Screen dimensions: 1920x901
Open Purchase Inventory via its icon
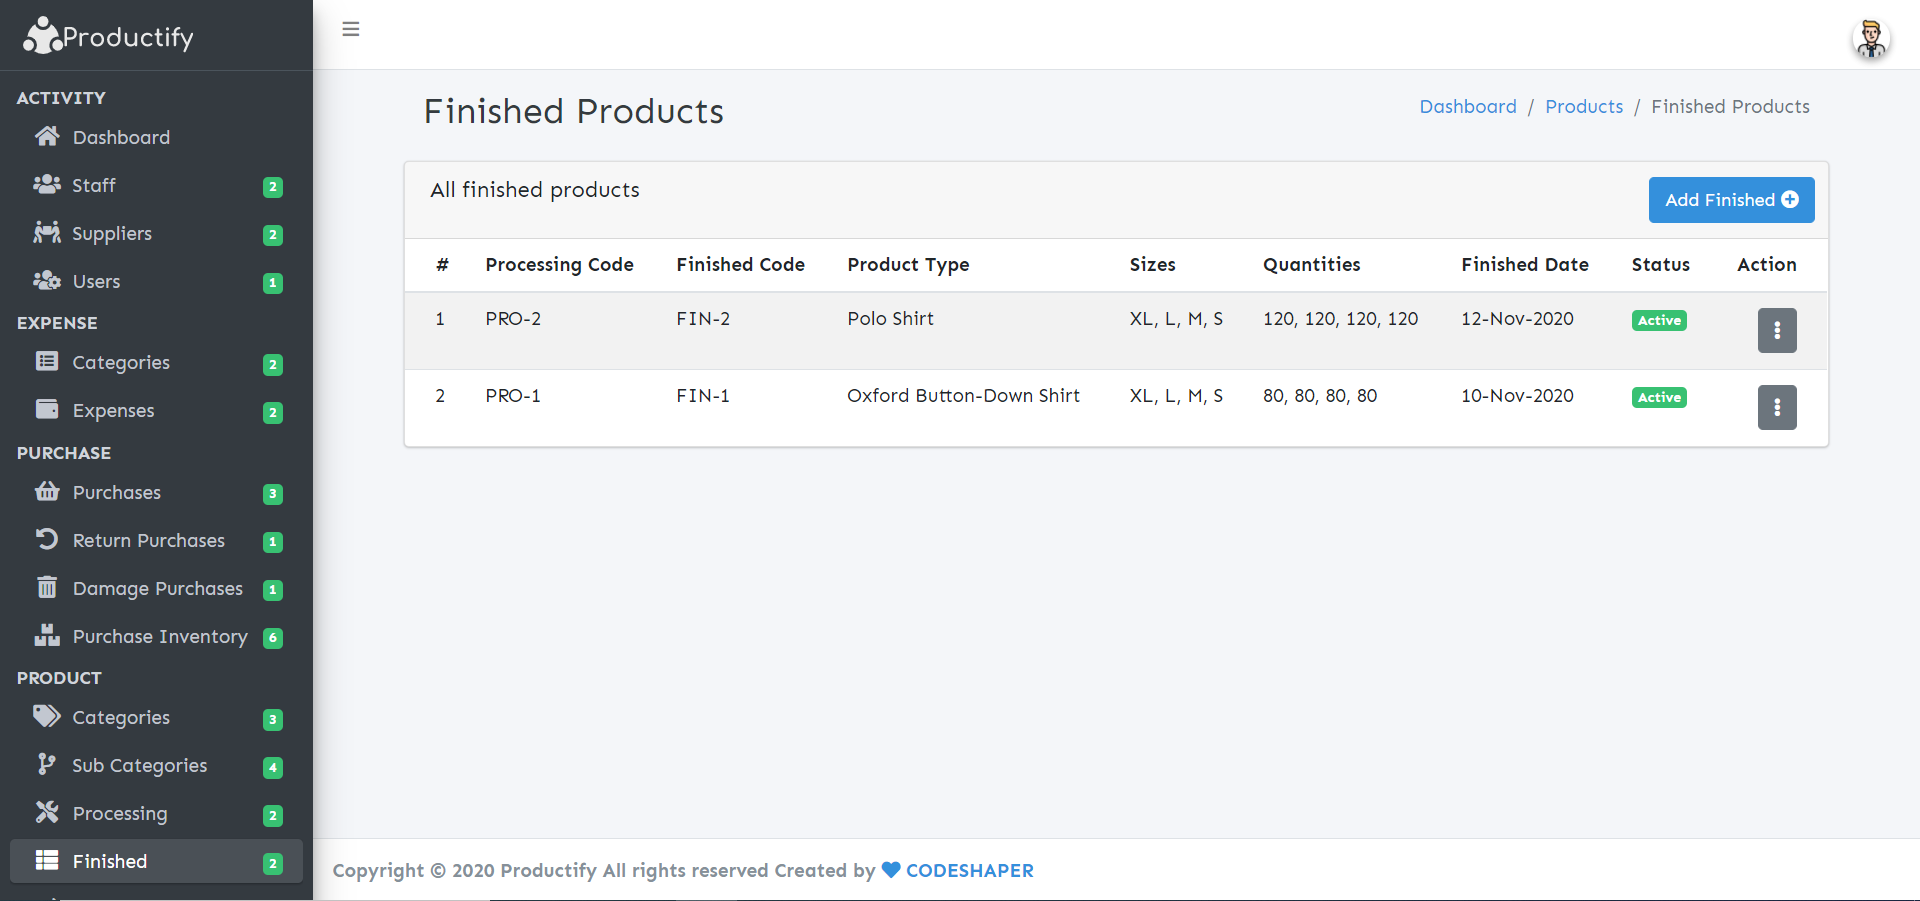point(46,636)
